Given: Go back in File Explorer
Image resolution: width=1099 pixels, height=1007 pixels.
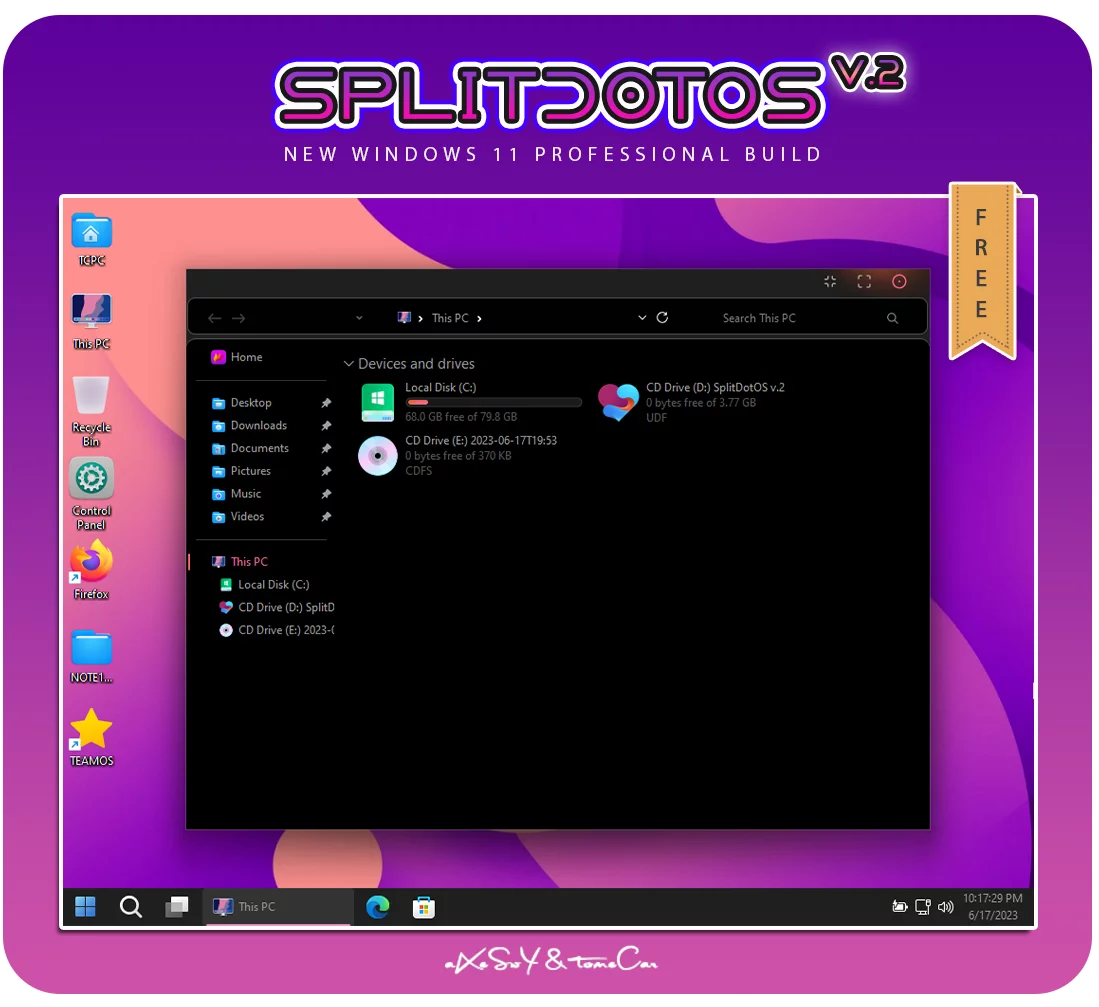Looking at the screenshot, I should coord(214,318).
